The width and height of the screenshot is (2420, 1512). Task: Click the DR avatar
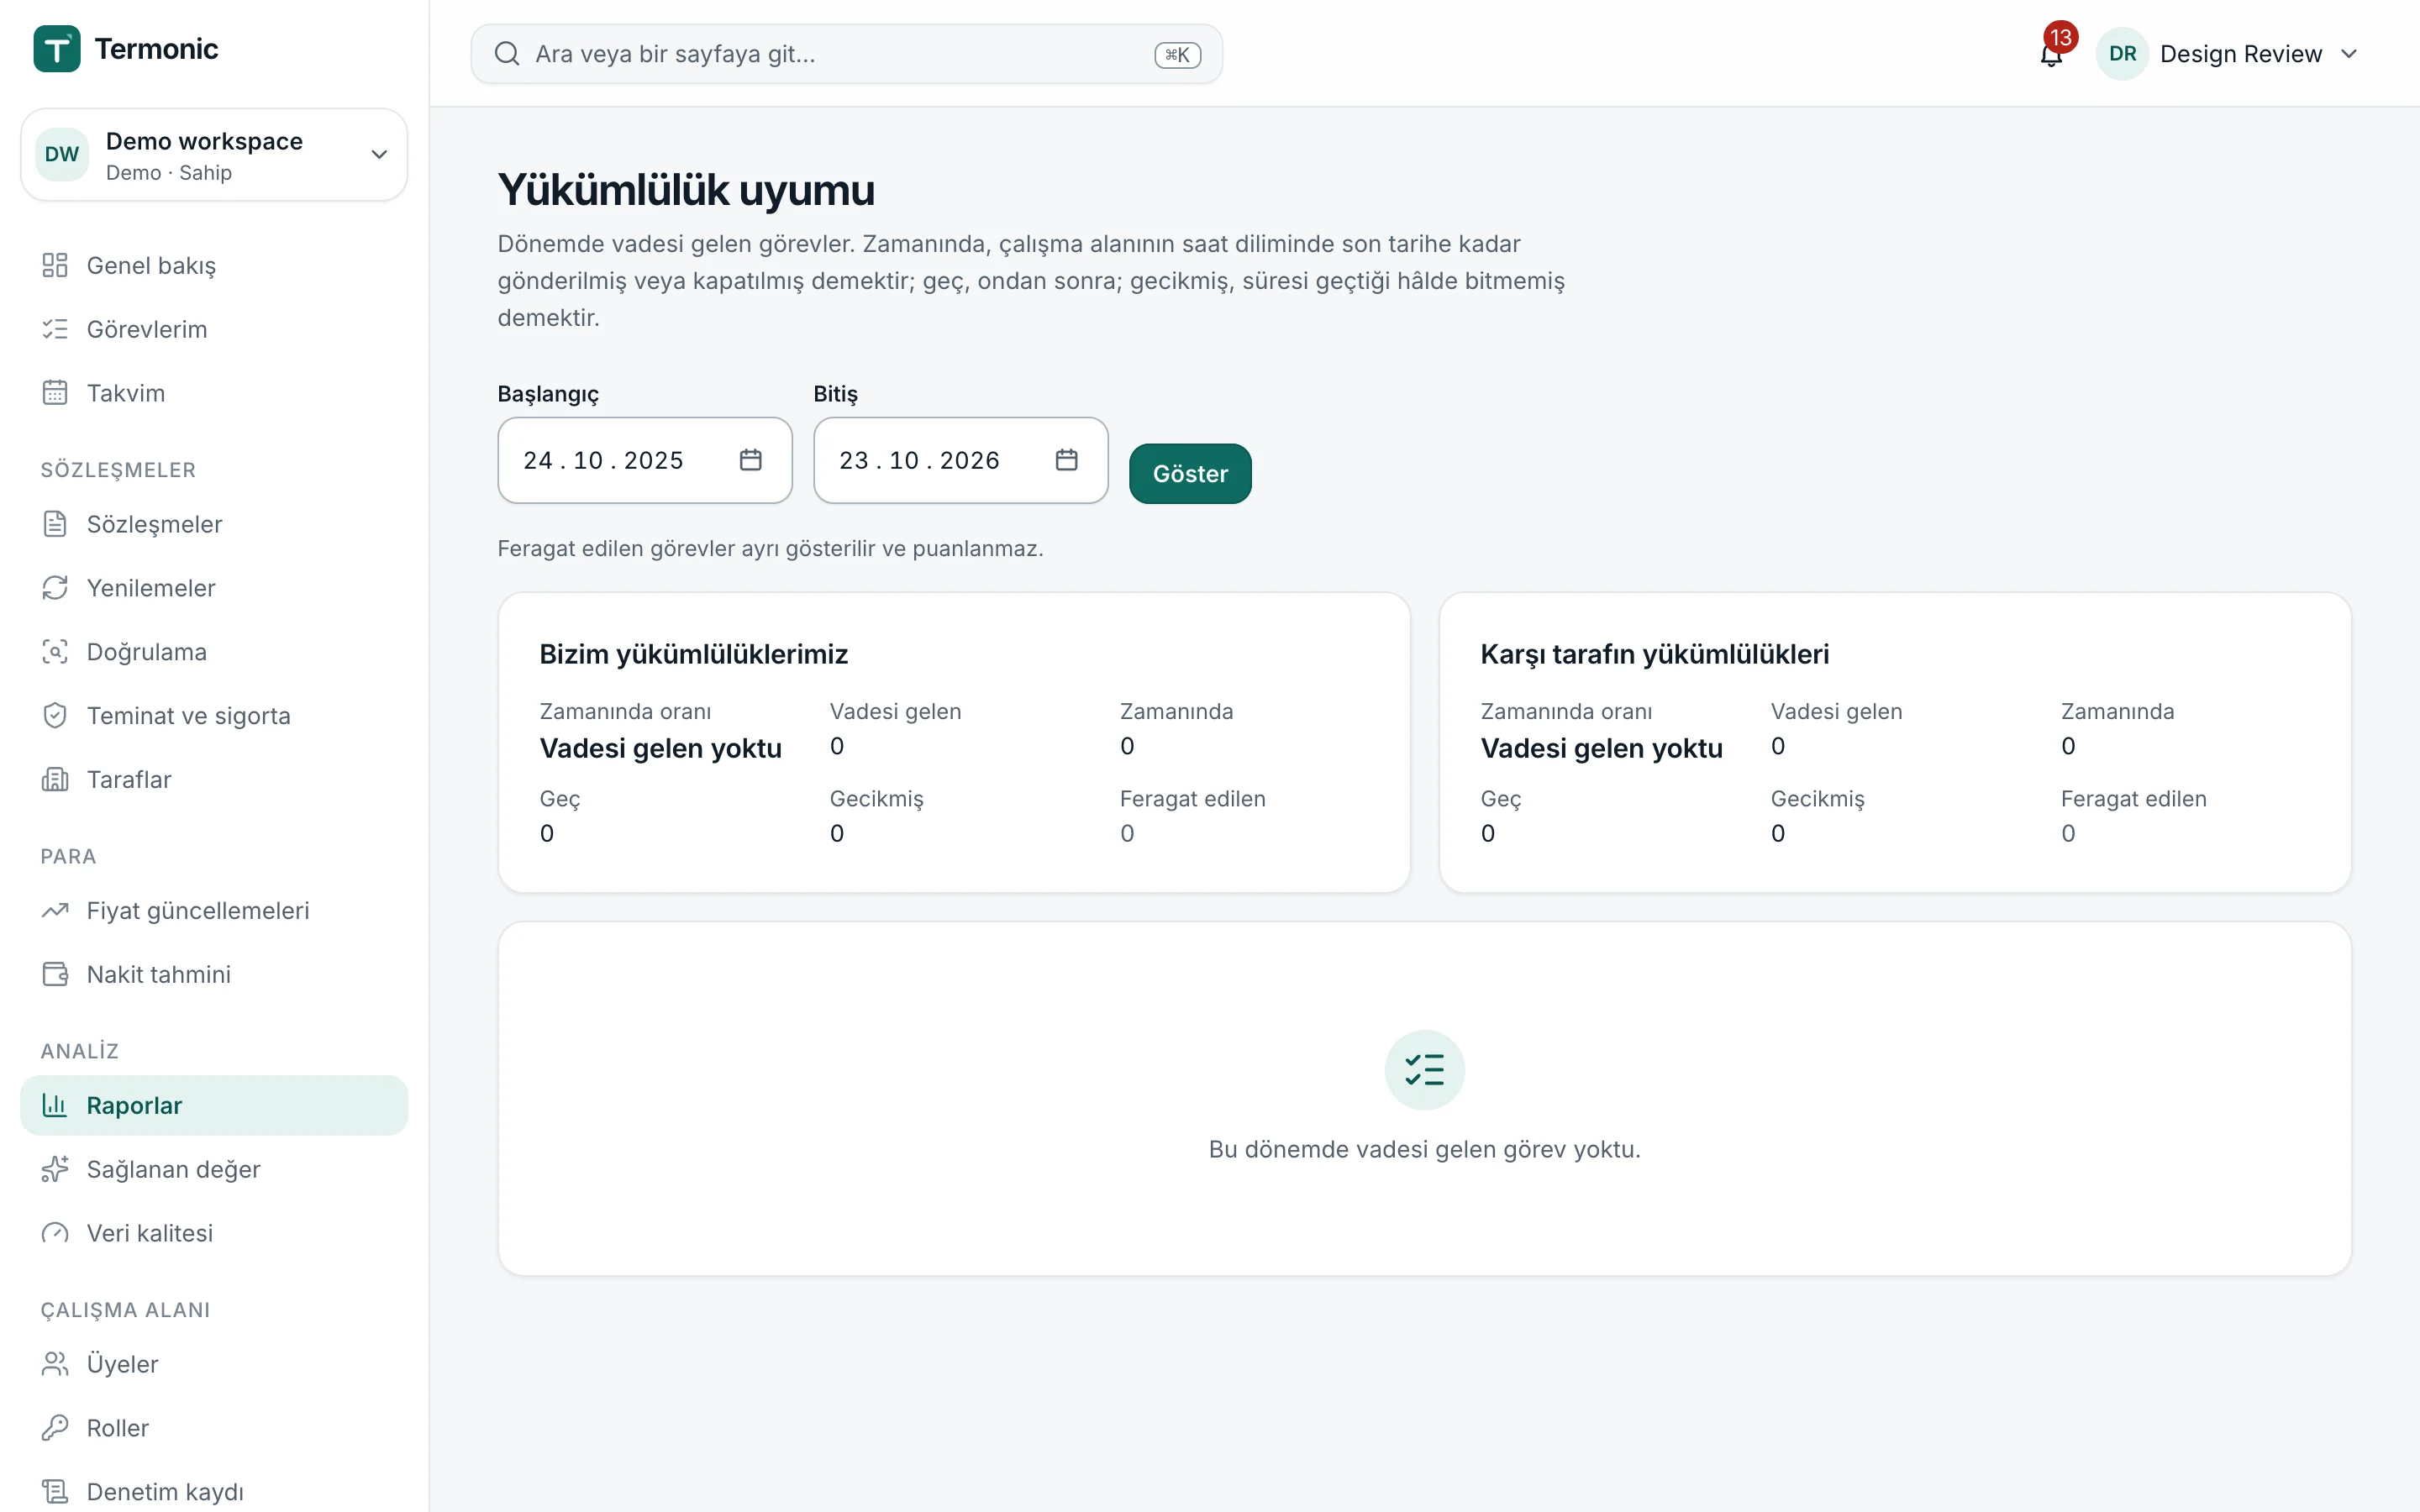pos(2122,54)
